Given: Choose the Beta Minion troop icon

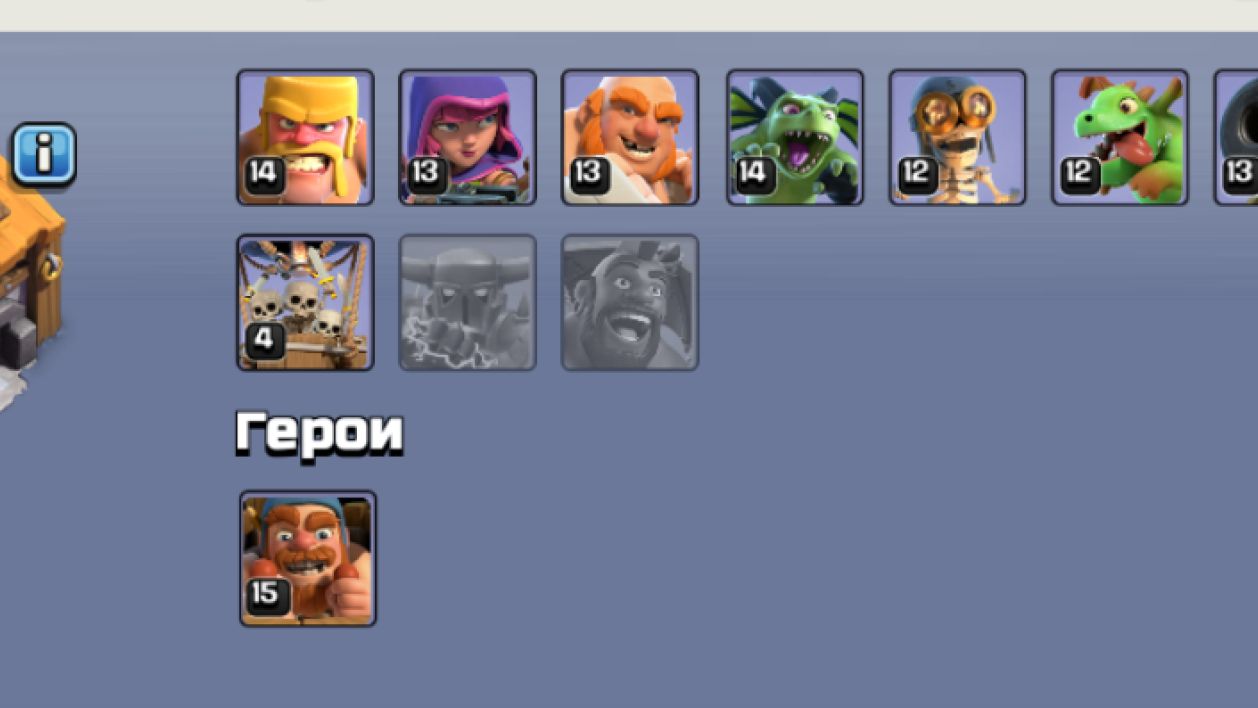Looking at the screenshot, I should (x=795, y=137).
